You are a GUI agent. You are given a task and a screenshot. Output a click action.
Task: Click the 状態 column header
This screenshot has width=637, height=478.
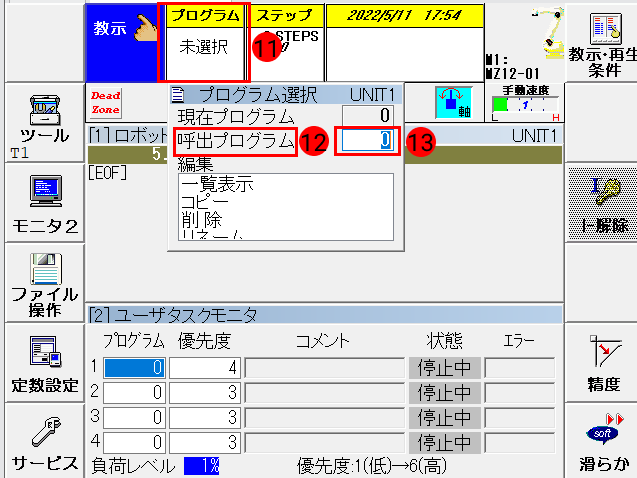click(x=444, y=341)
